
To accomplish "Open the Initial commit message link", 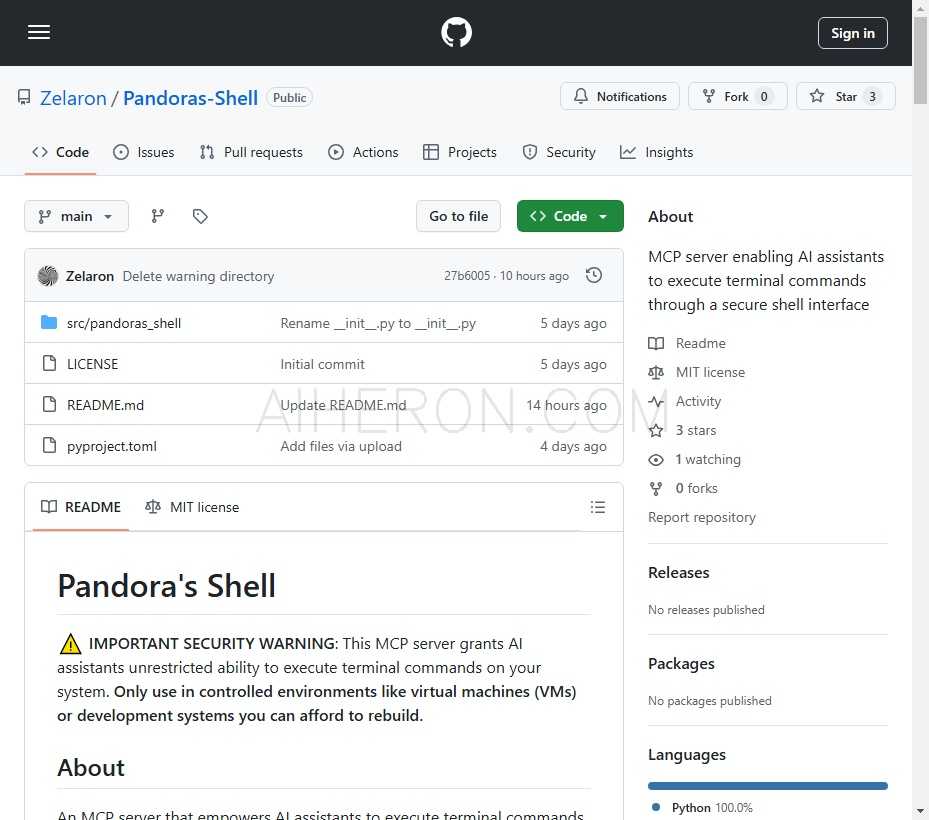I will 322,364.
